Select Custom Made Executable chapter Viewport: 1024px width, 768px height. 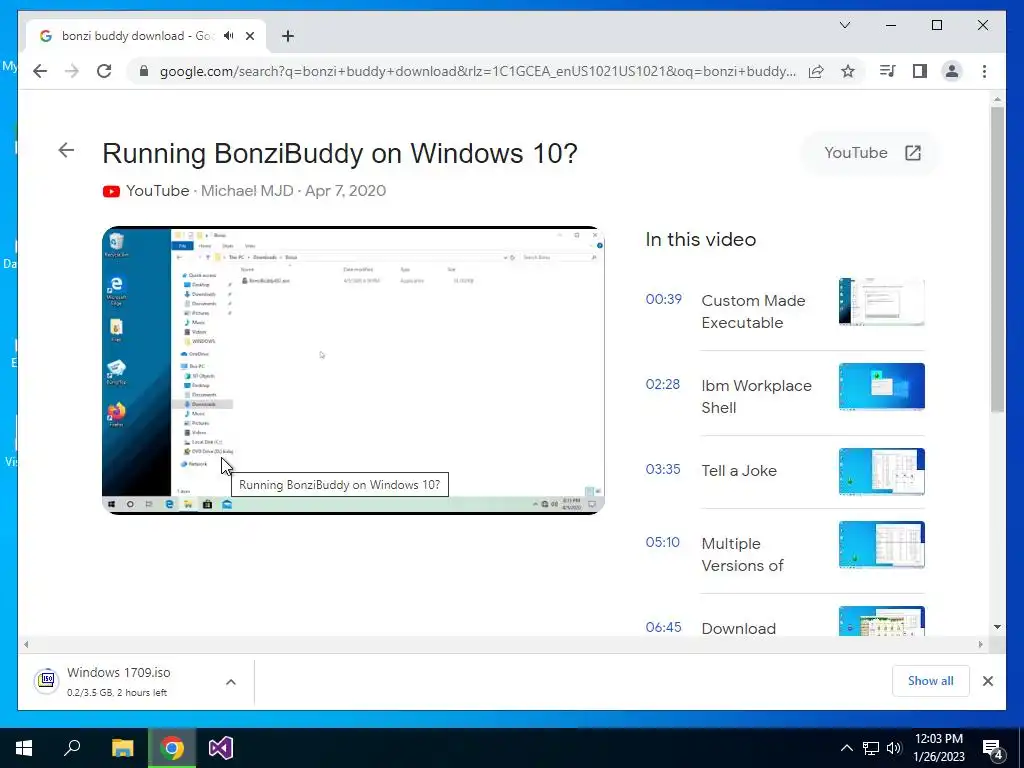click(x=753, y=312)
